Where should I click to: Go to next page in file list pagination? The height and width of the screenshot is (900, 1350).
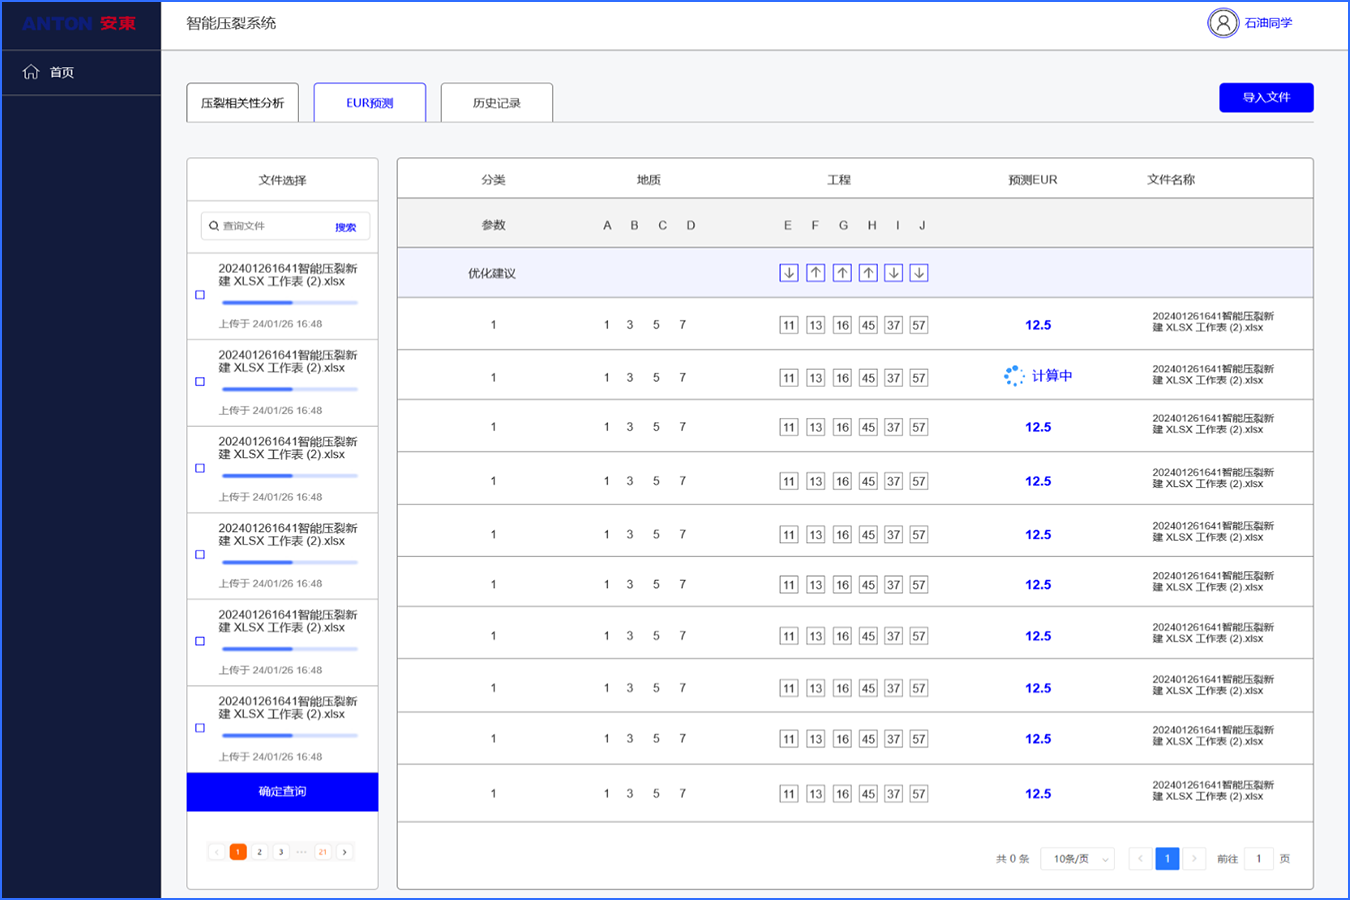pos(345,852)
